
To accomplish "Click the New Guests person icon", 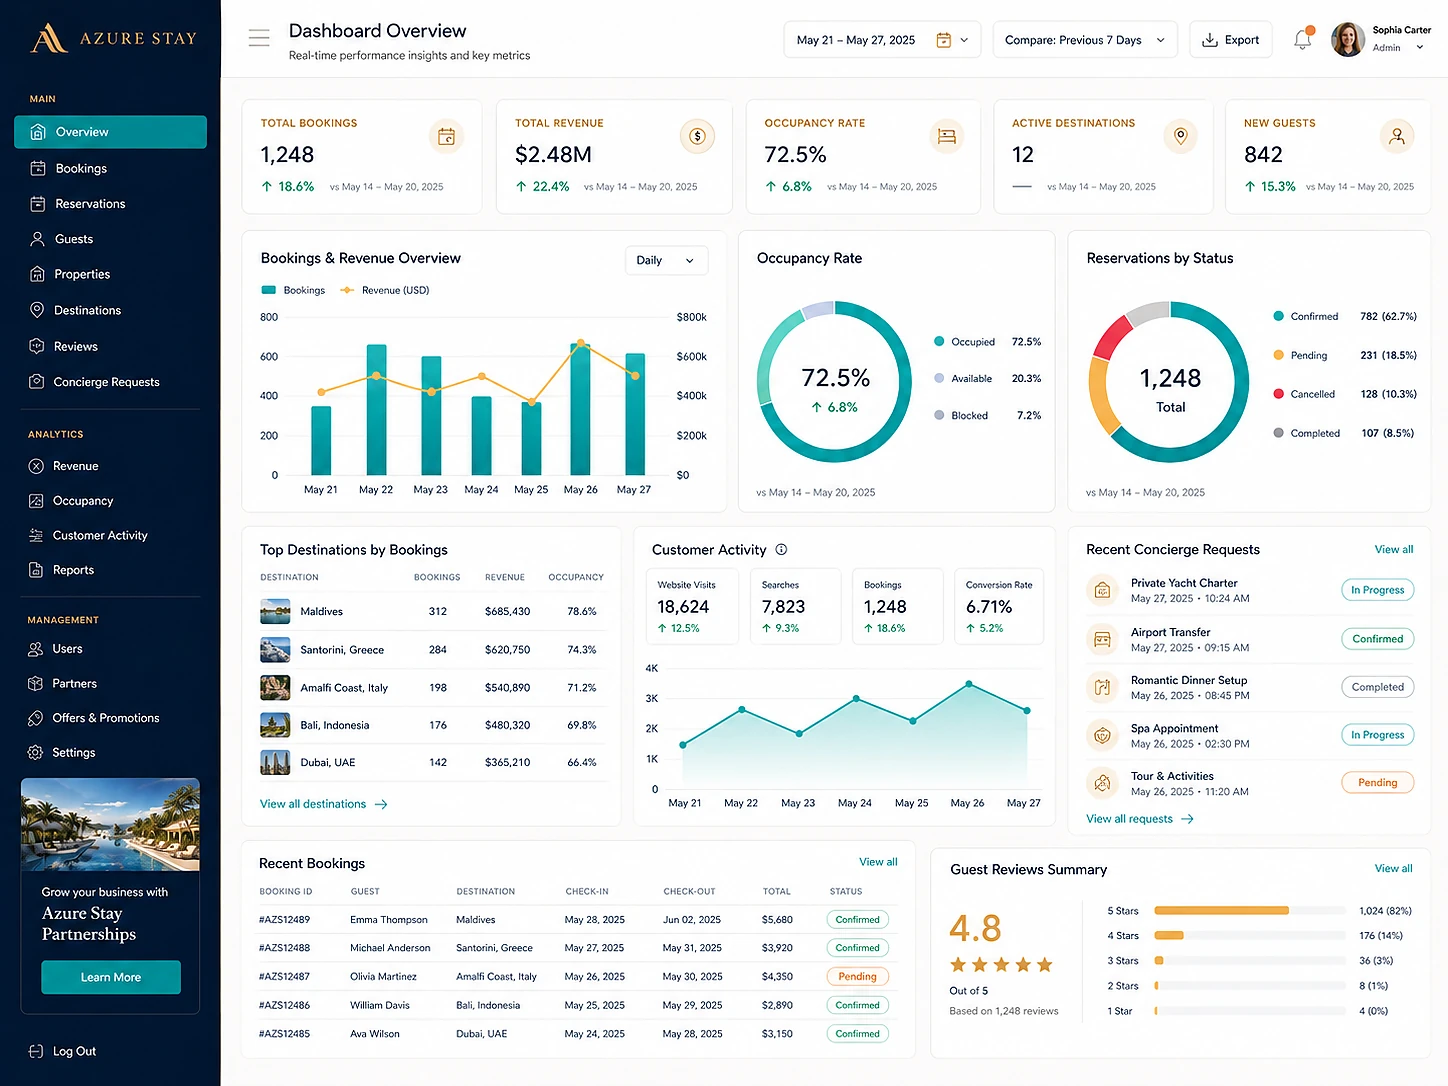I will click(1397, 136).
